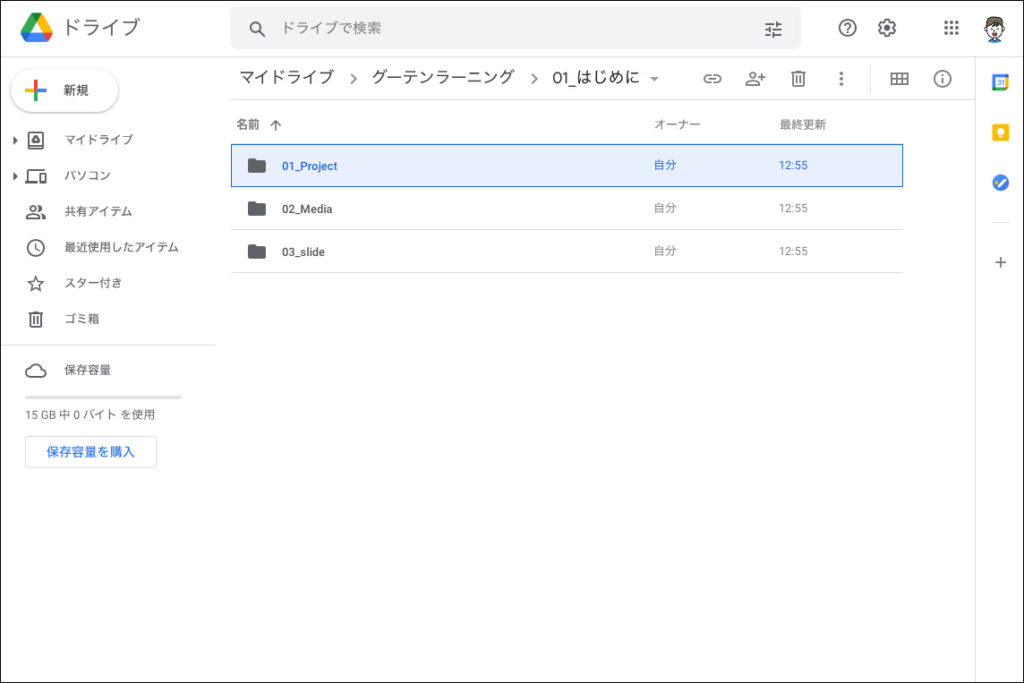
Task: Open the help question mark menu
Action: point(847,28)
